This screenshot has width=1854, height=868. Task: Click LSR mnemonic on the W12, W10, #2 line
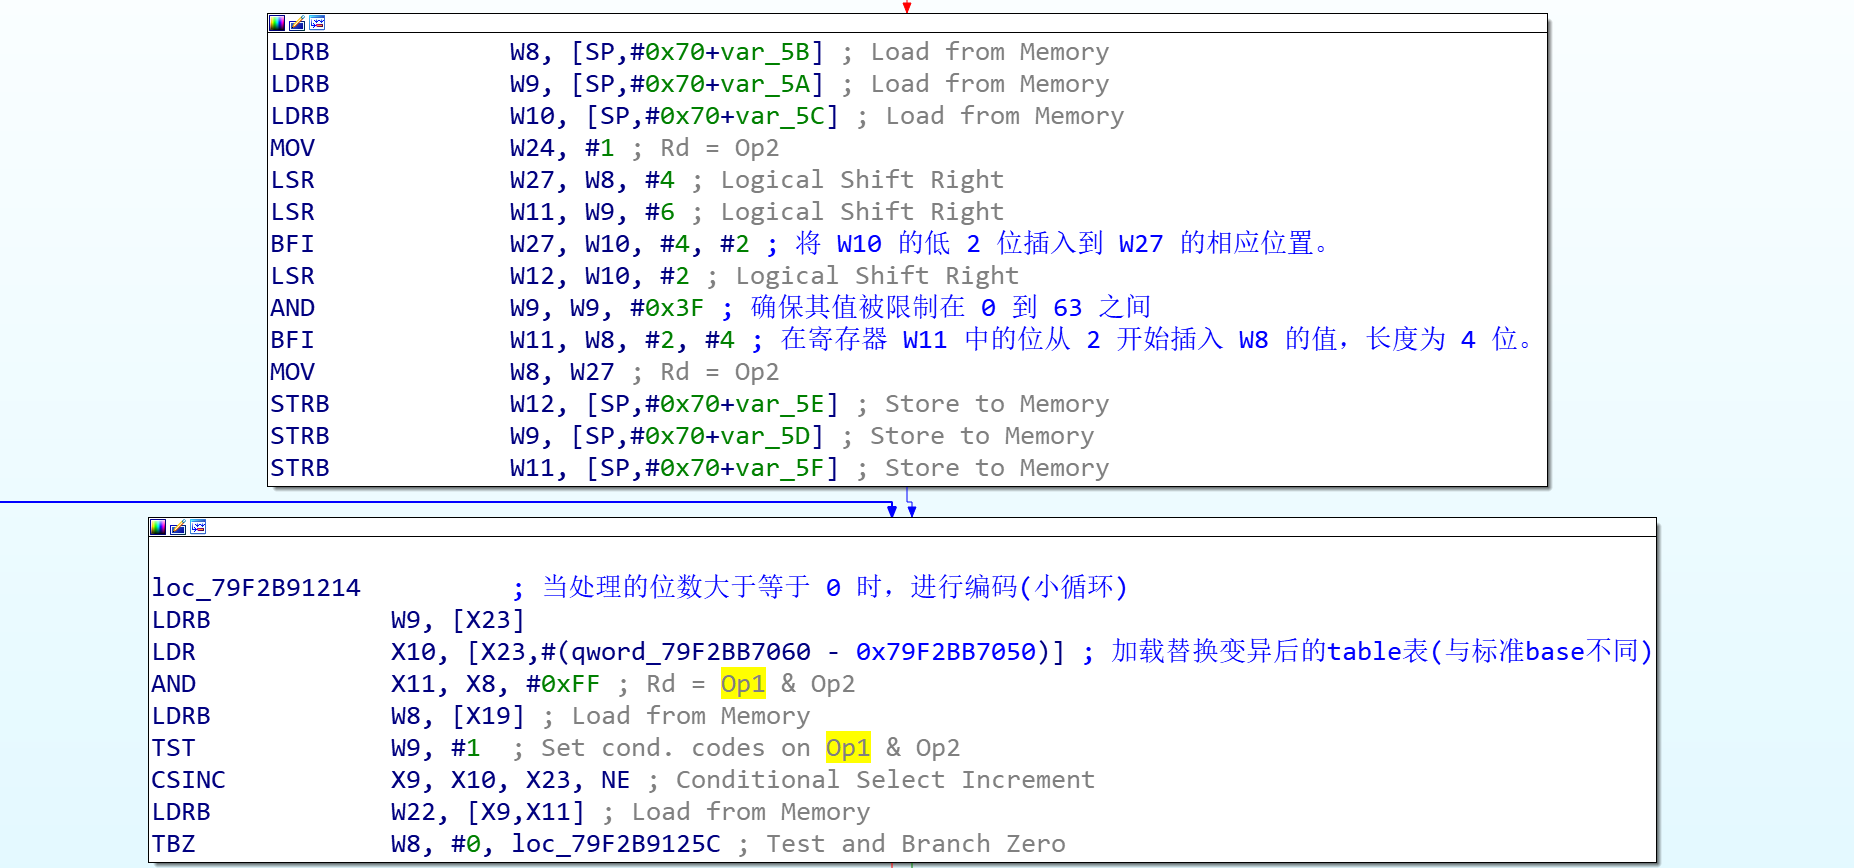[x=292, y=276]
